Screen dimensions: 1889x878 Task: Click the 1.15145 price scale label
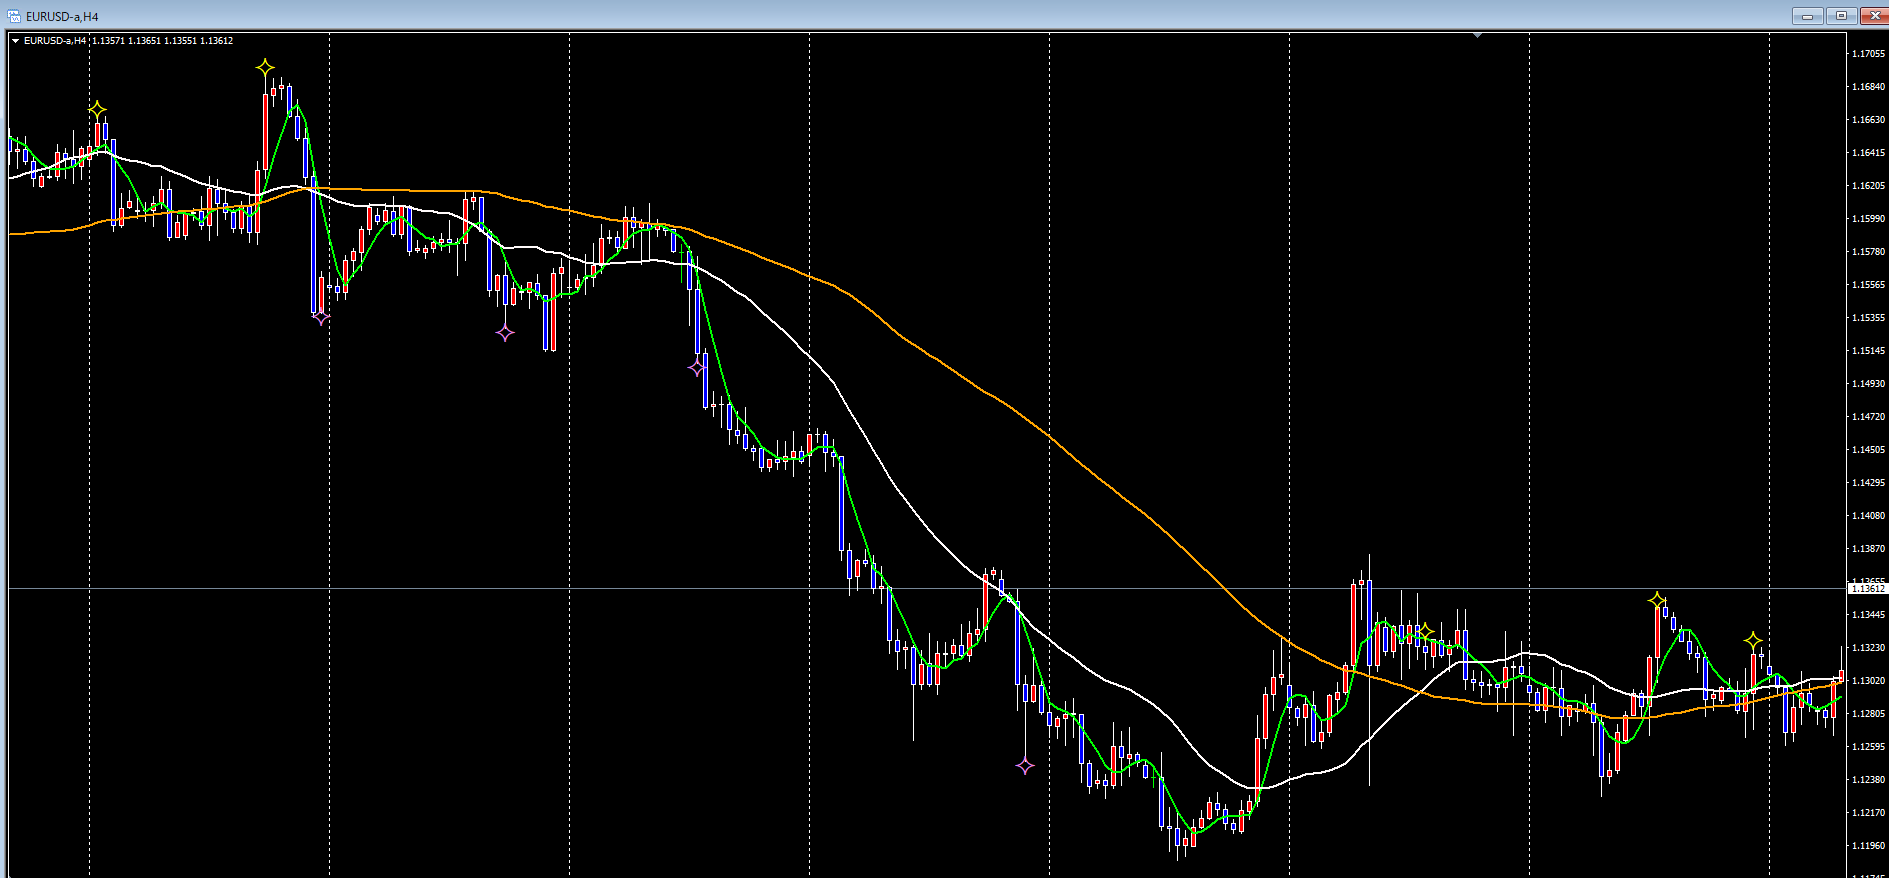pyautogui.click(x=1868, y=351)
